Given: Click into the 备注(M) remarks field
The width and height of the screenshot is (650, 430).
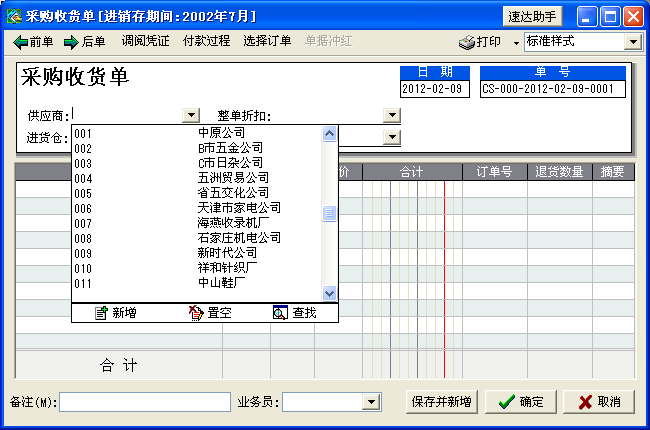Looking at the screenshot, I should click(x=145, y=402).
